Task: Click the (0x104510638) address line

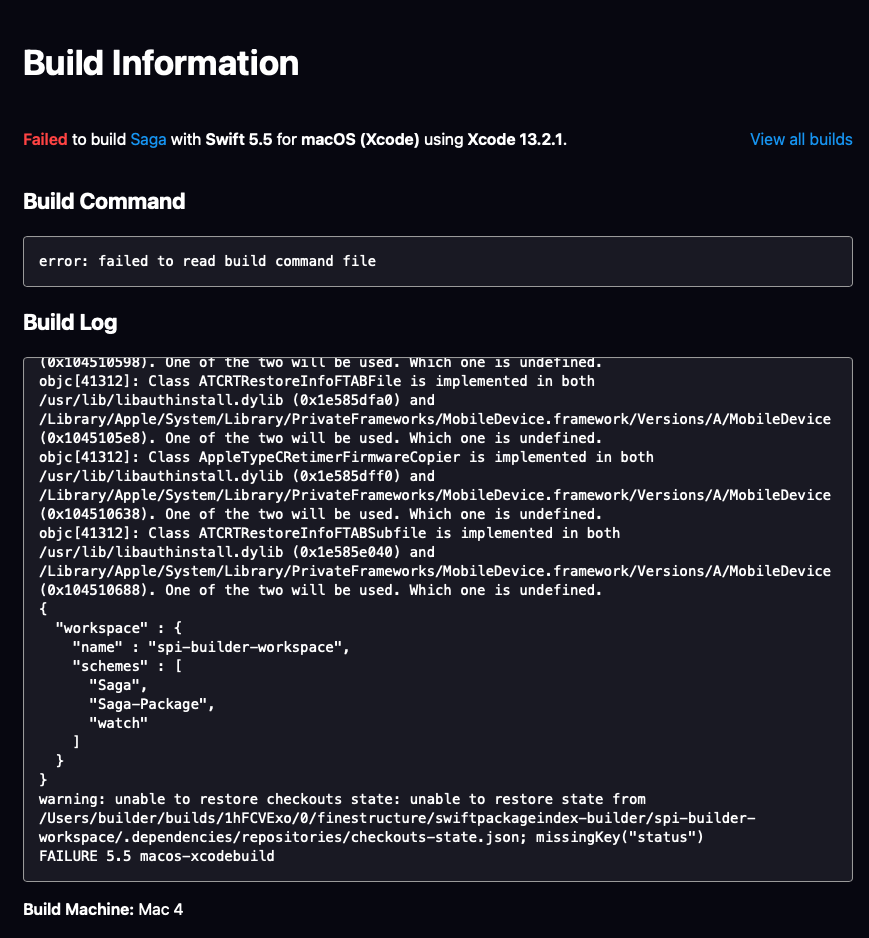Action: pos(321,514)
